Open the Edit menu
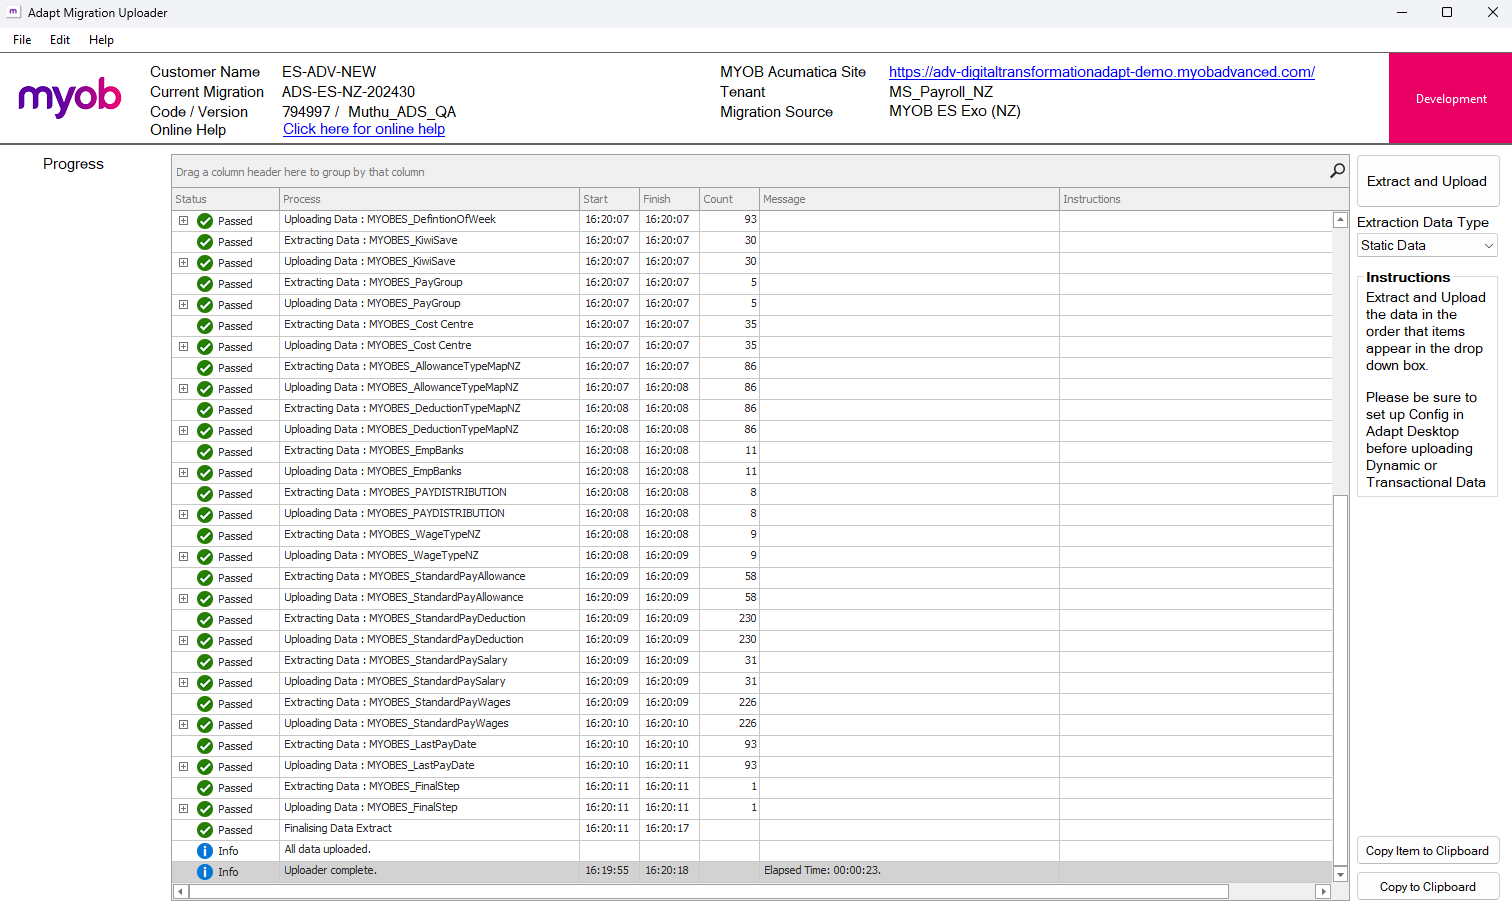Image resolution: width=1512 pixels, height=915 pixels. click(x=59, y=40)
